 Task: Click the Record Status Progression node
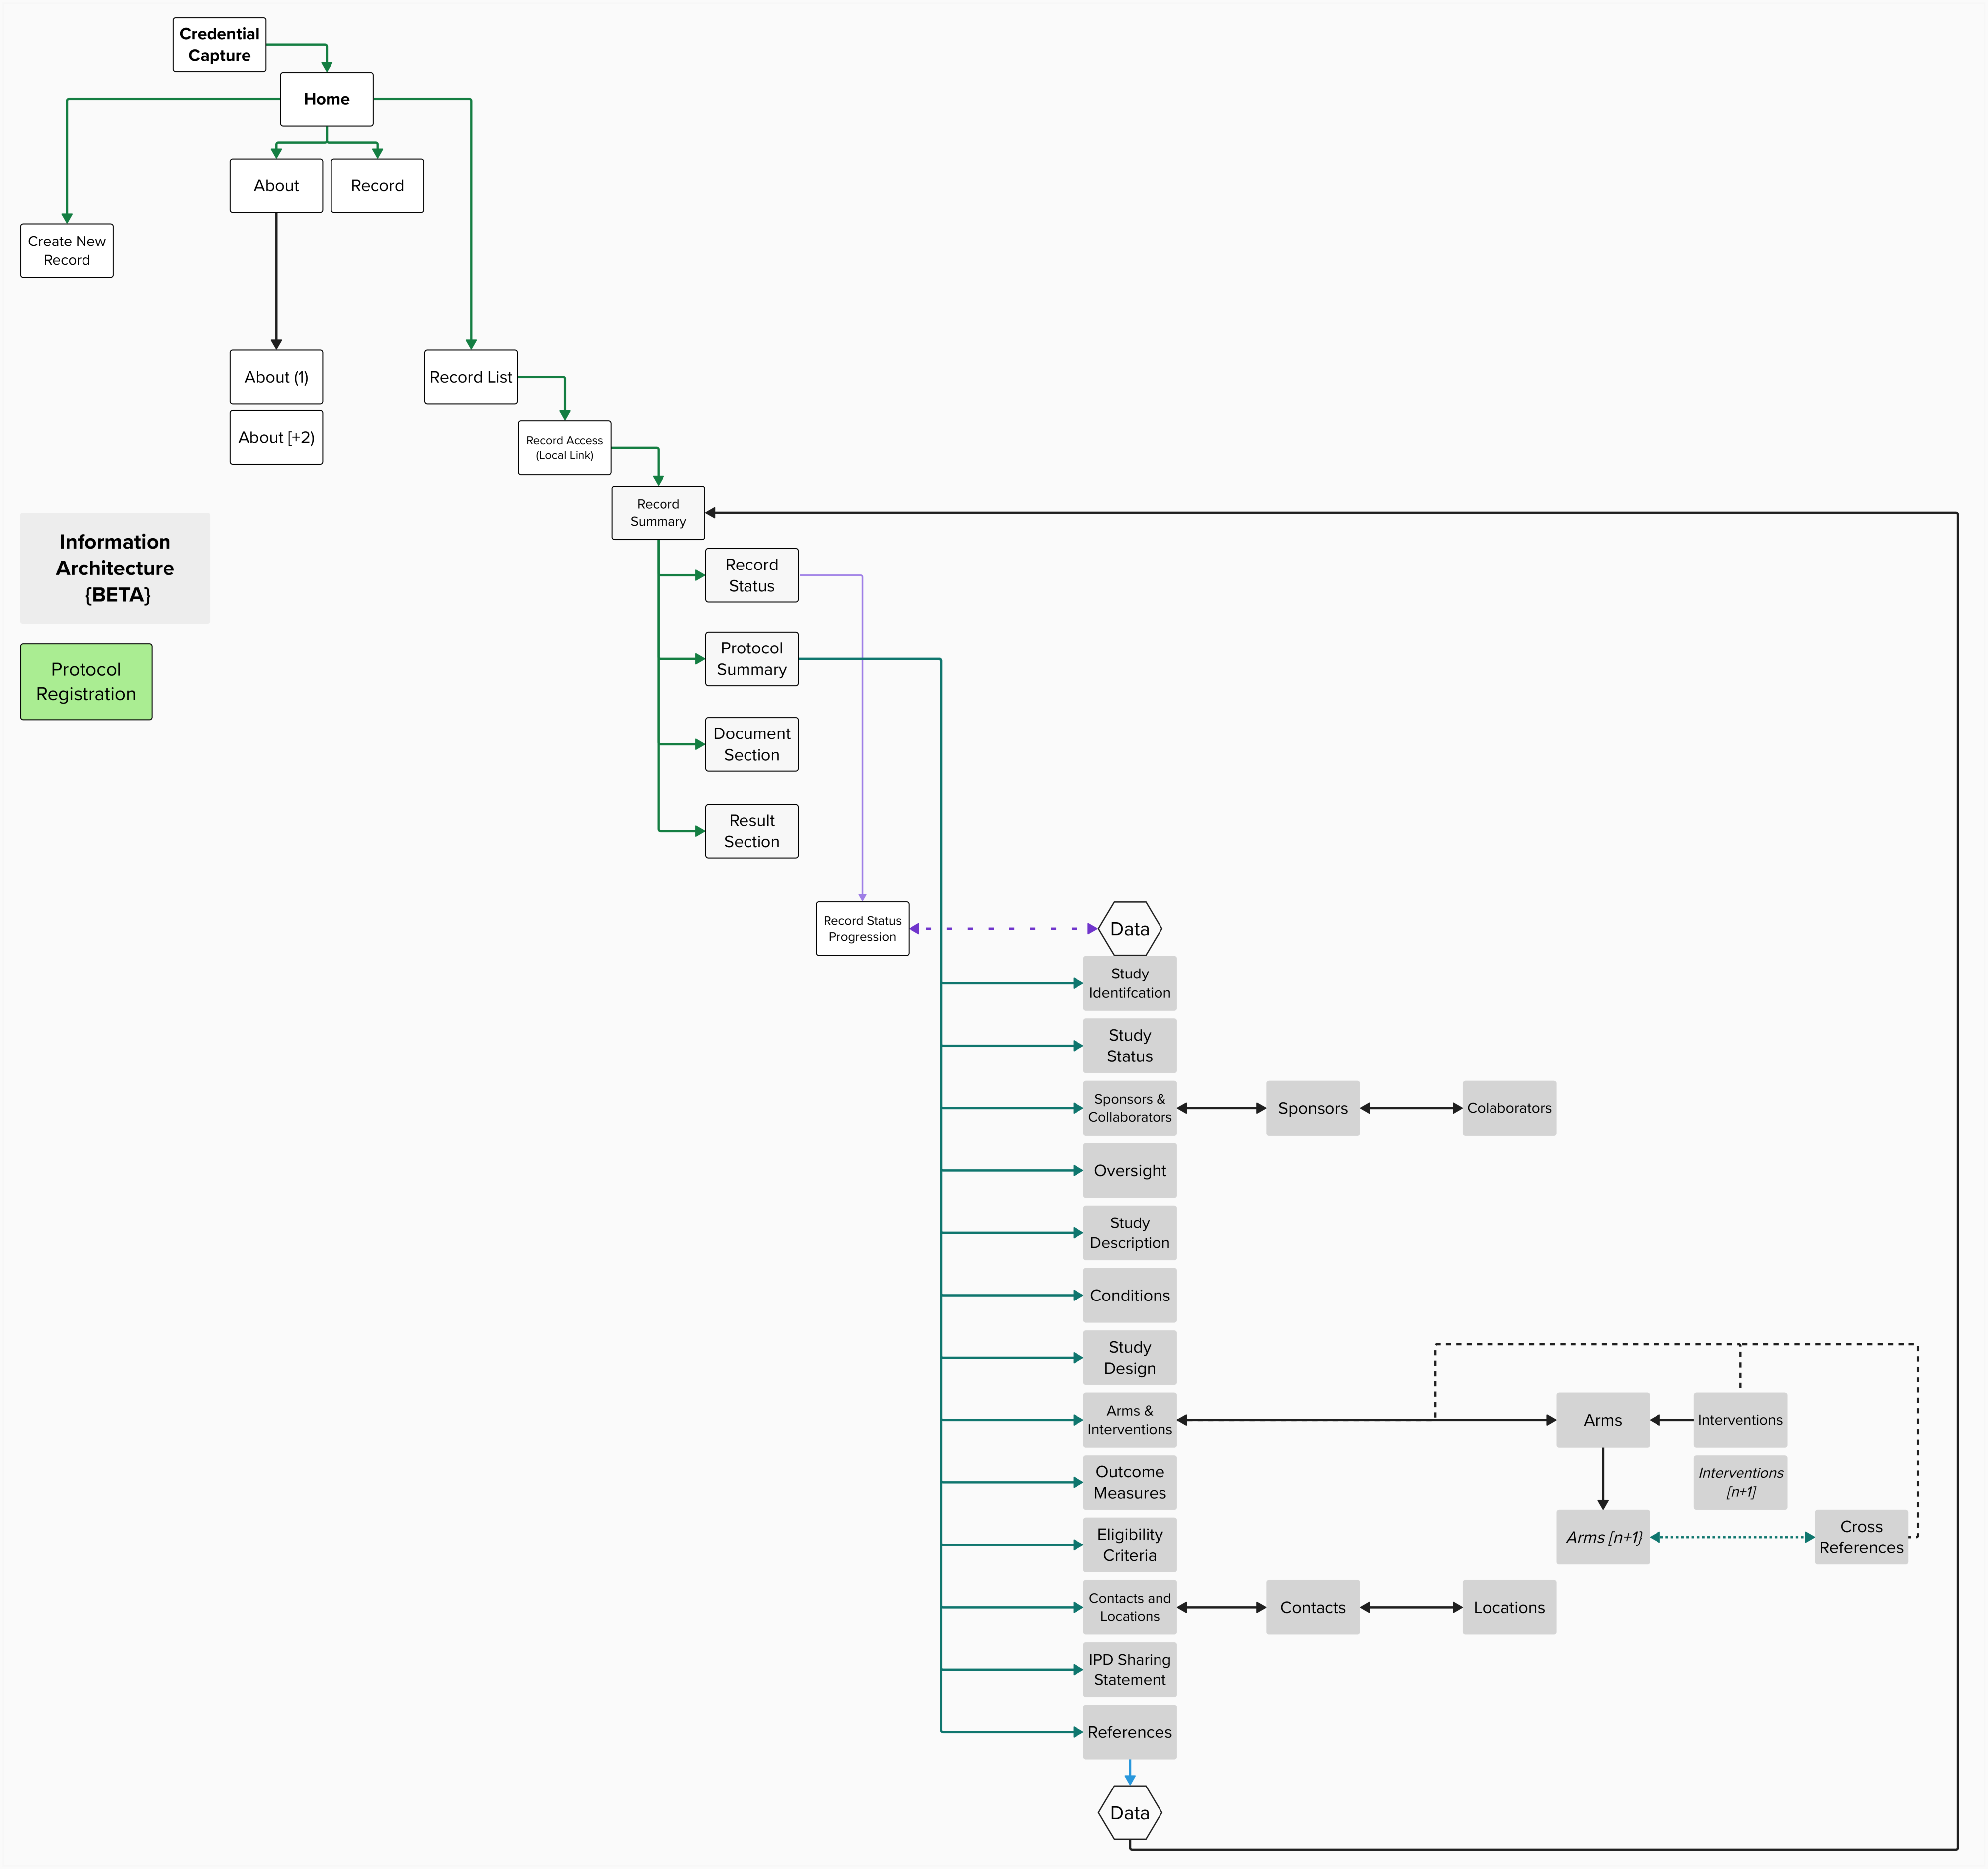(x=862, y=929)
